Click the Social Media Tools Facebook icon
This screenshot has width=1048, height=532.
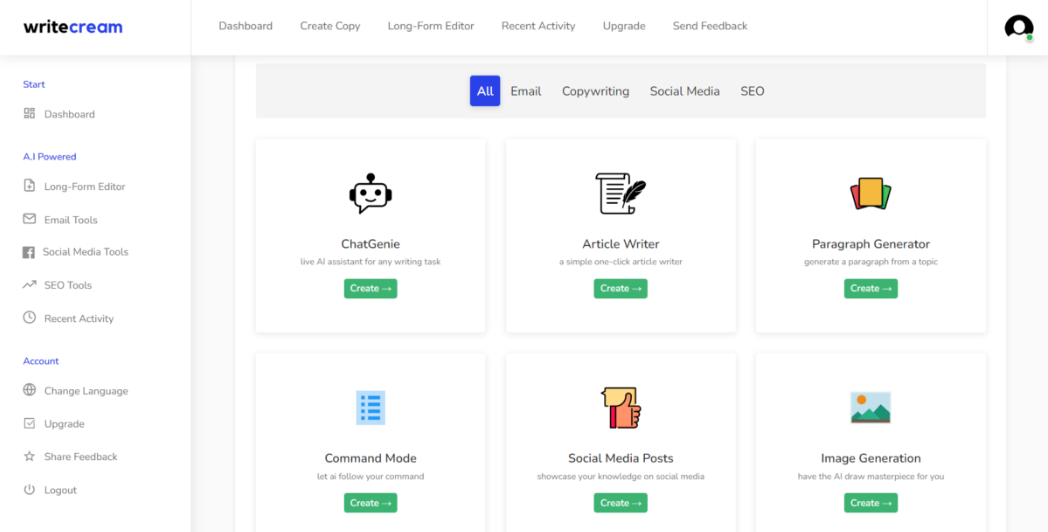(29, 252)
